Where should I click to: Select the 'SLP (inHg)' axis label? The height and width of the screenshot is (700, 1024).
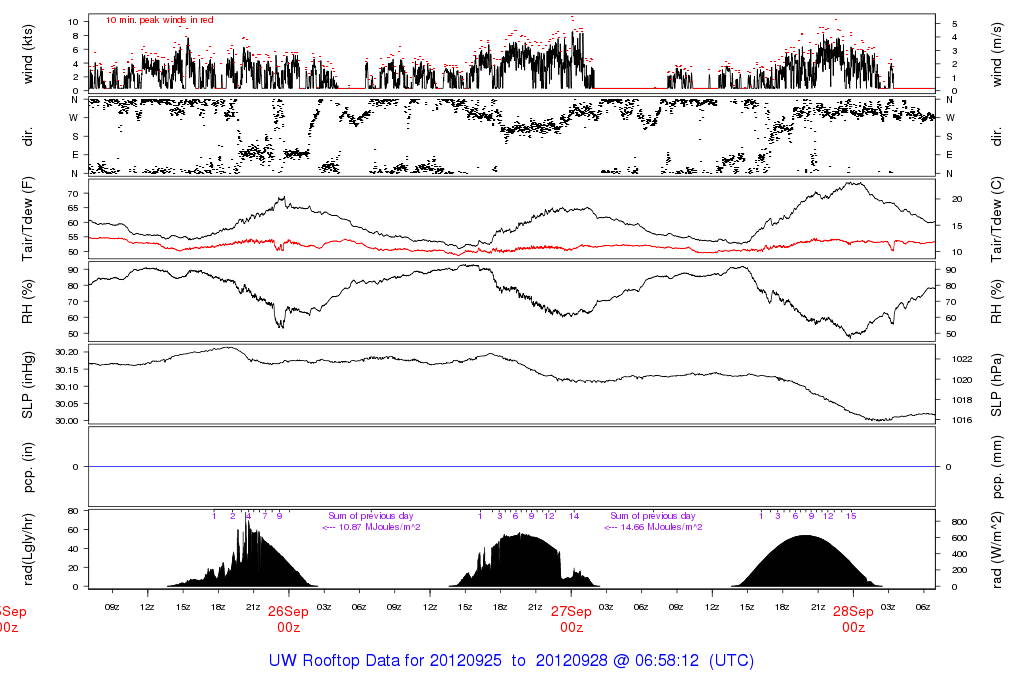point(27,385)
